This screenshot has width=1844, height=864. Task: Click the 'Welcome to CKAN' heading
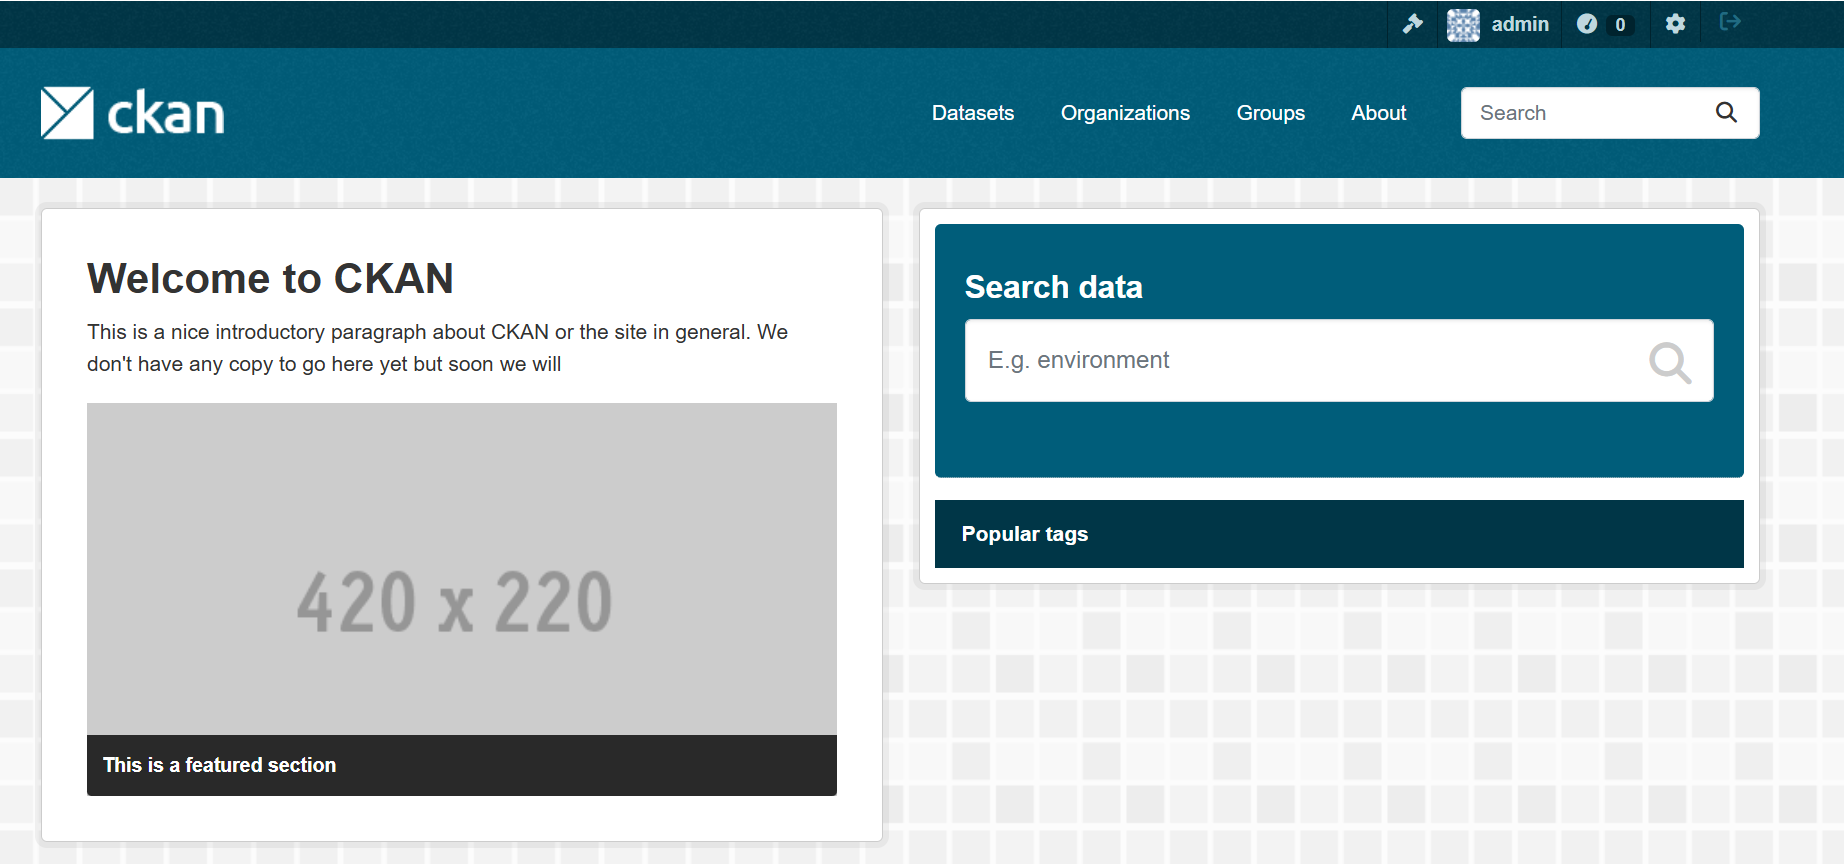(270, 278)
